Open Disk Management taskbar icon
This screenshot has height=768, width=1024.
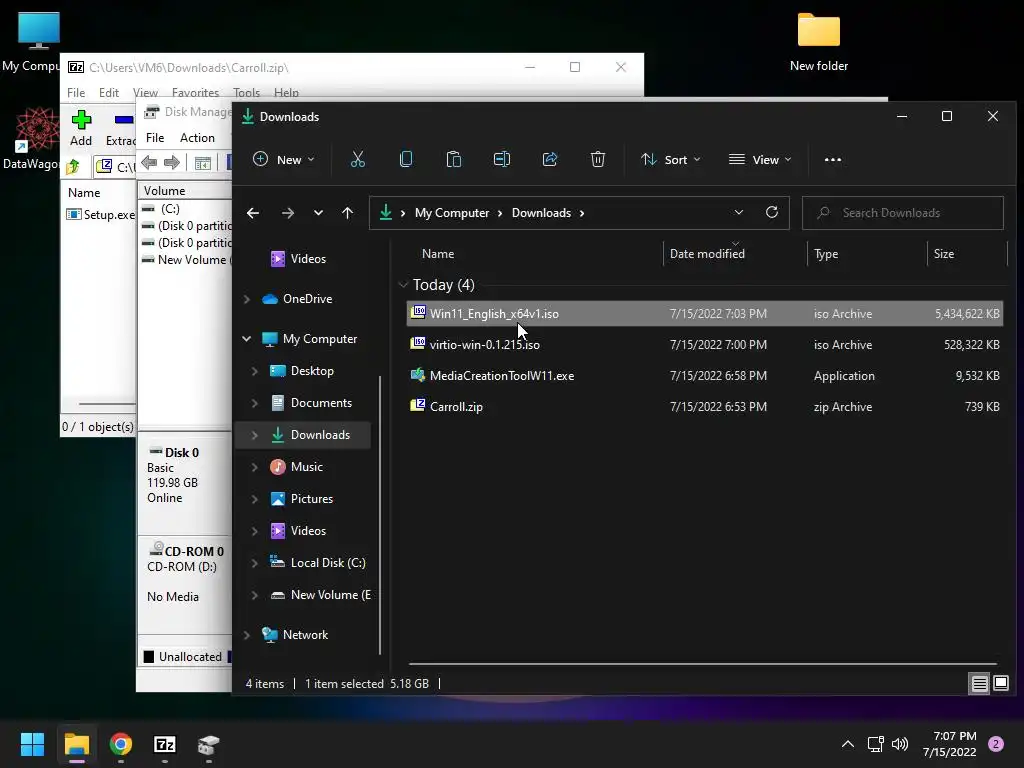pos(208,744)
